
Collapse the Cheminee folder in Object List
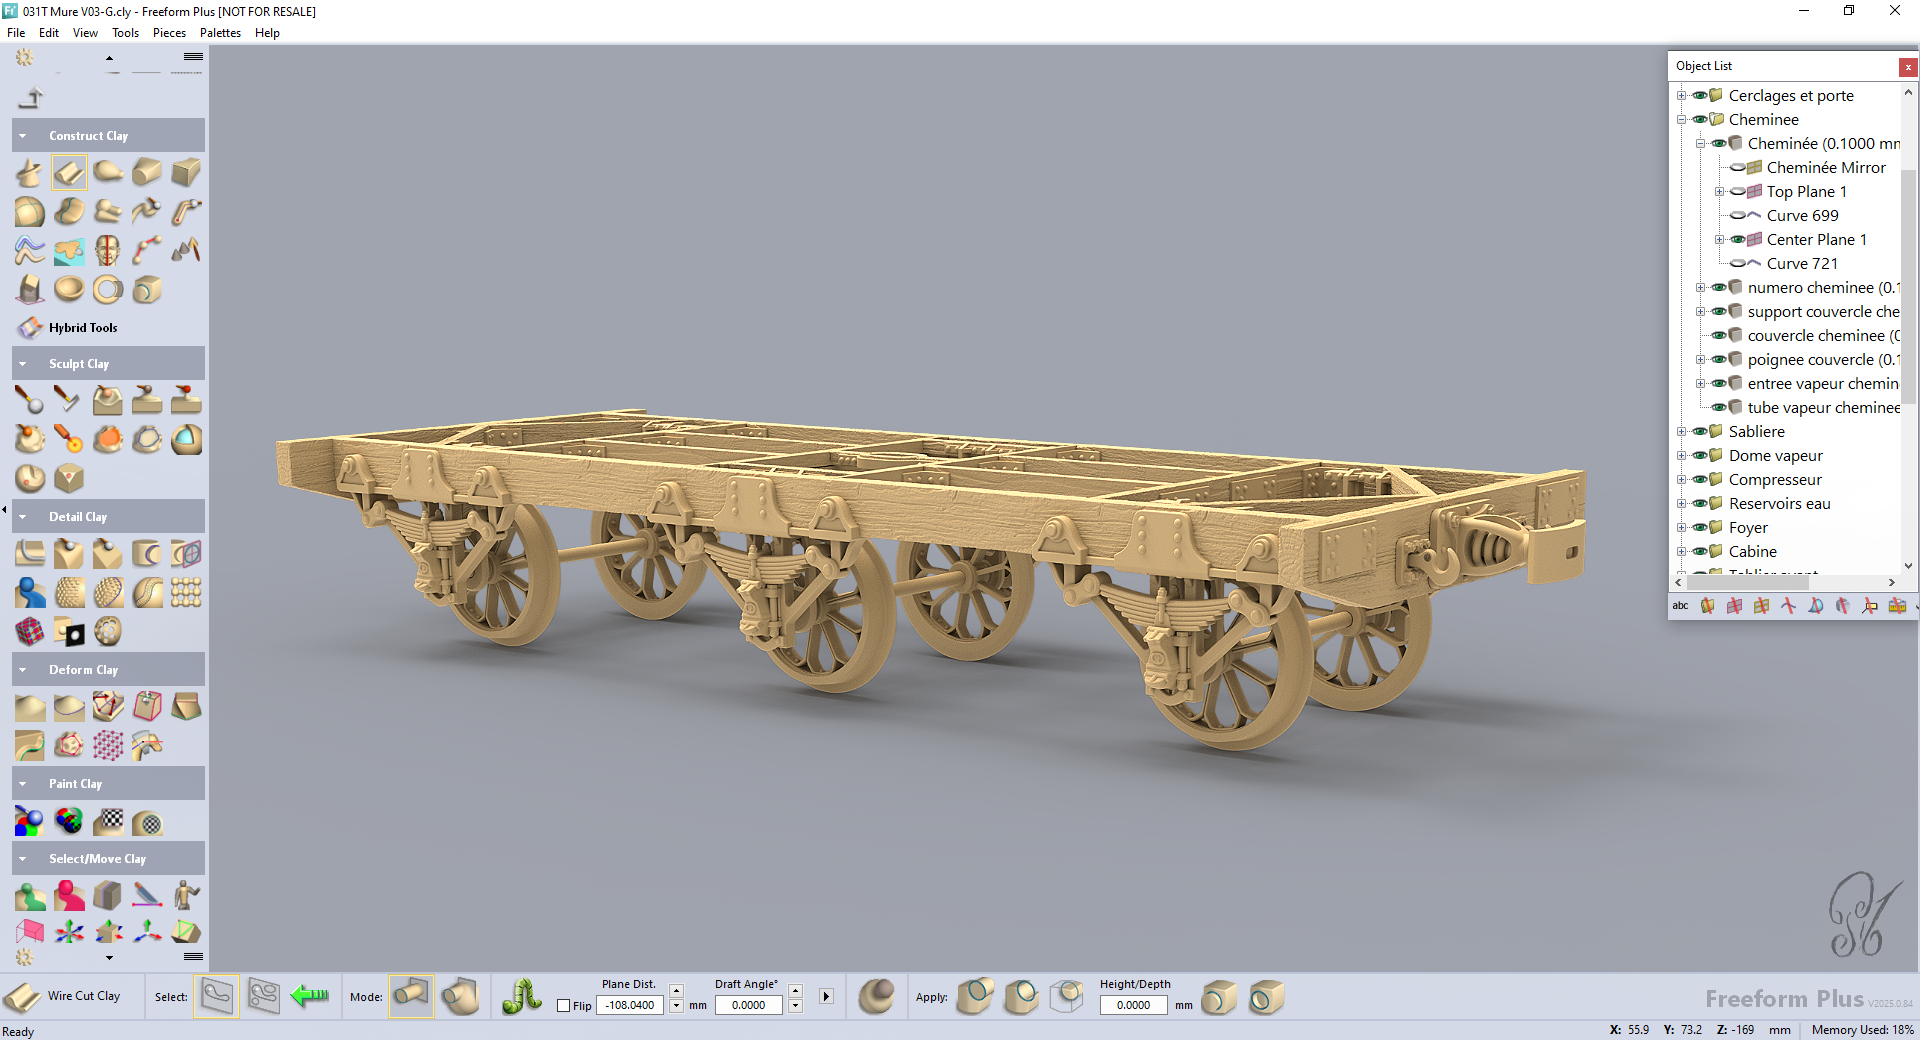coord(1681,120)
